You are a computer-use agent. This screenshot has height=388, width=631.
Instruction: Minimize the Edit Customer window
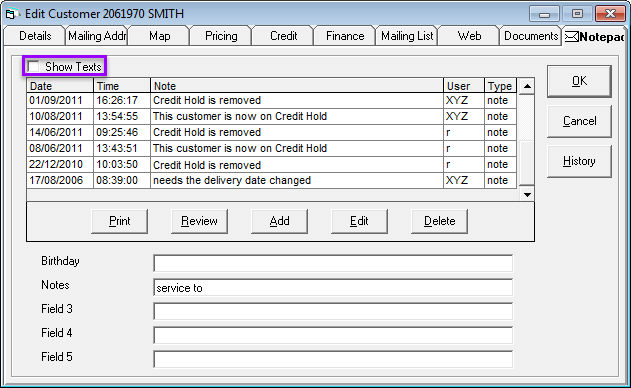(x=544, y=14)
